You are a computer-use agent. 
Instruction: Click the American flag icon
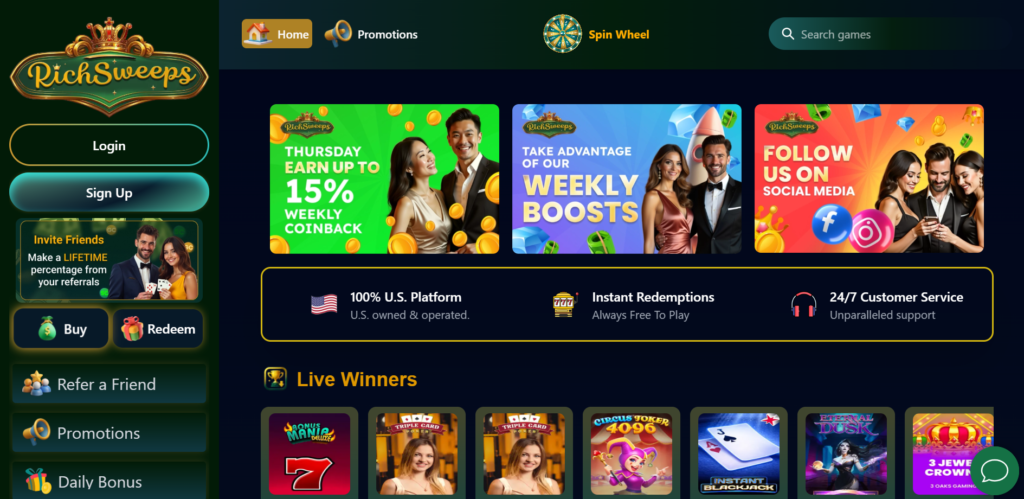pyautogui.click(x=324, y=304)
